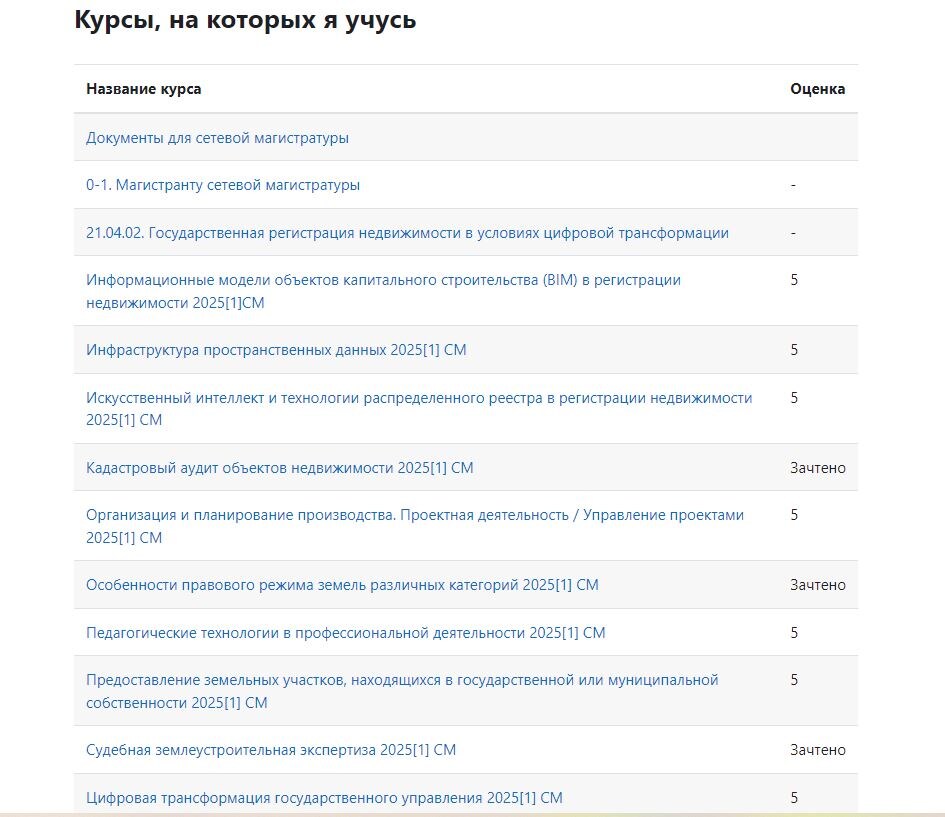Click the dash grade of the registration course row
The height and width of the screenshot is (817, 945).
[793, 231]
